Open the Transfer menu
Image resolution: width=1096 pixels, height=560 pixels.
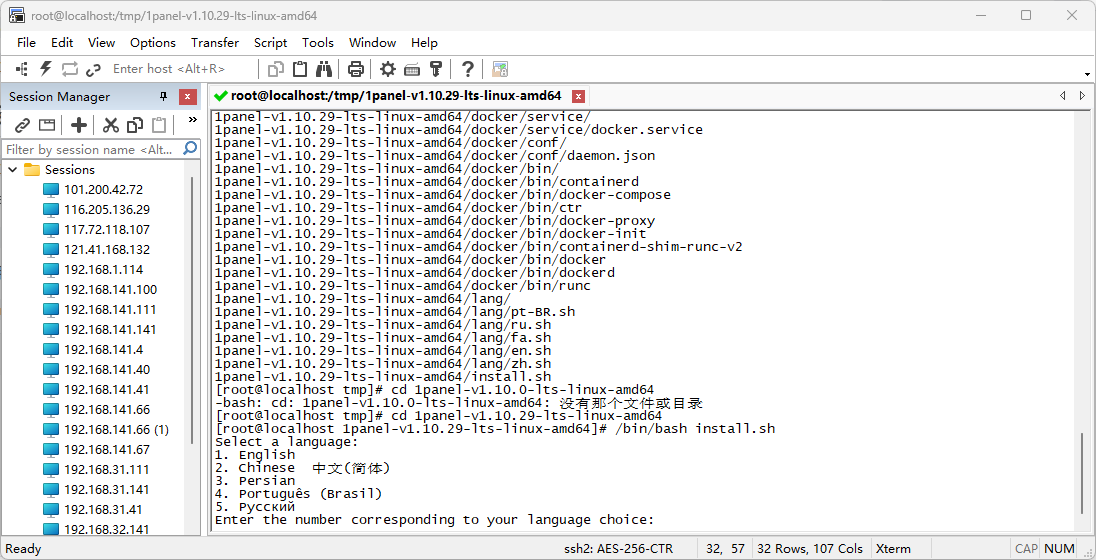coord(215,43)
